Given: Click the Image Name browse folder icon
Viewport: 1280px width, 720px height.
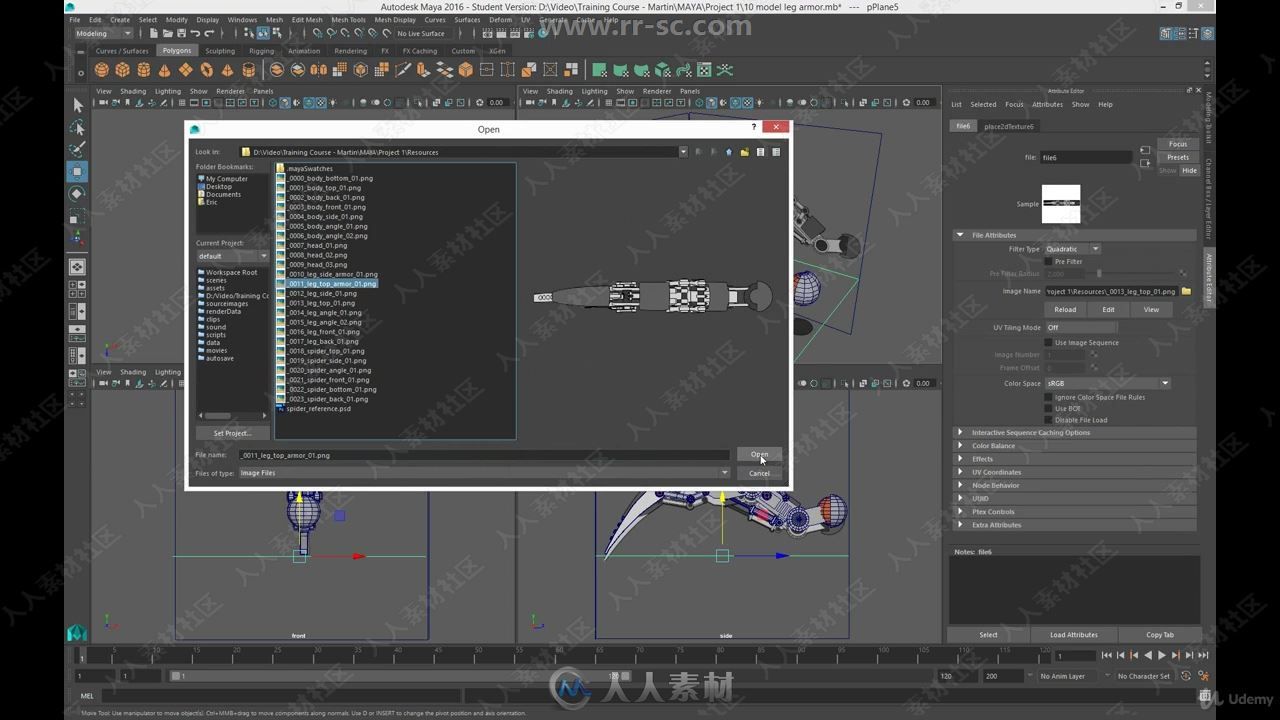Looking at the screenshot, I should click(1186, 291).
